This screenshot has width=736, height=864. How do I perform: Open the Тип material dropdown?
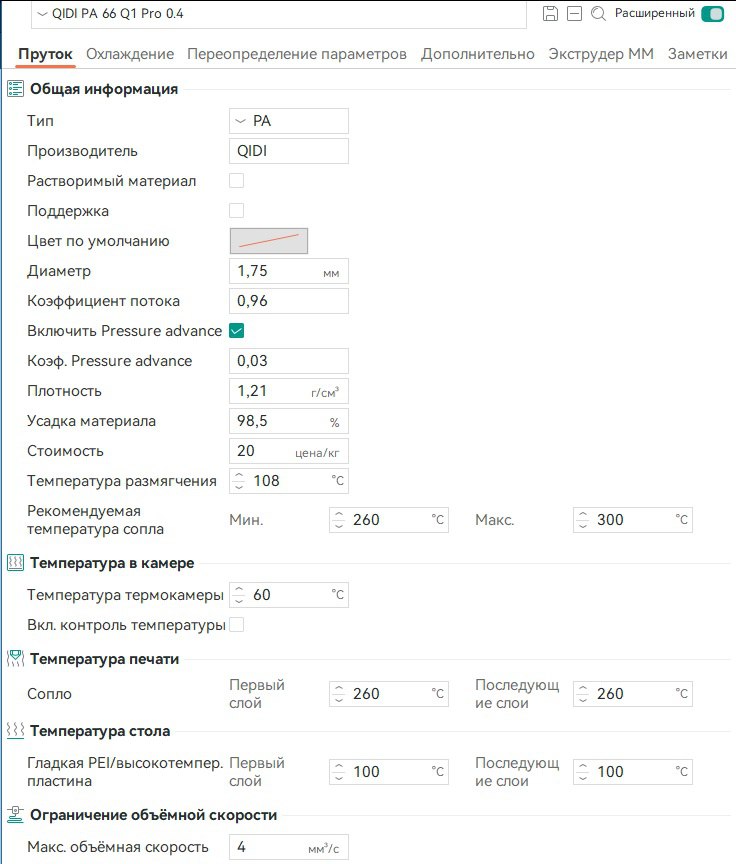tap(289, 121)
